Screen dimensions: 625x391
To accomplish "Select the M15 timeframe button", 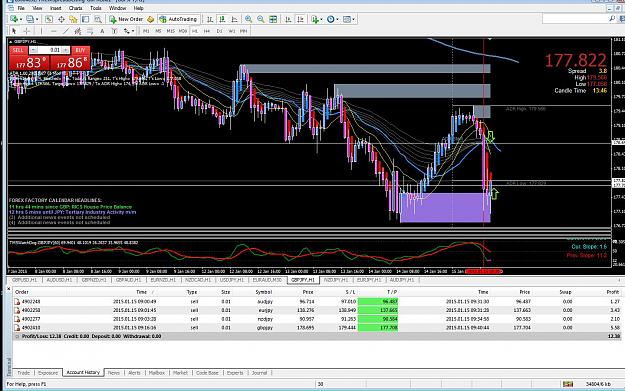I will 171,31.
